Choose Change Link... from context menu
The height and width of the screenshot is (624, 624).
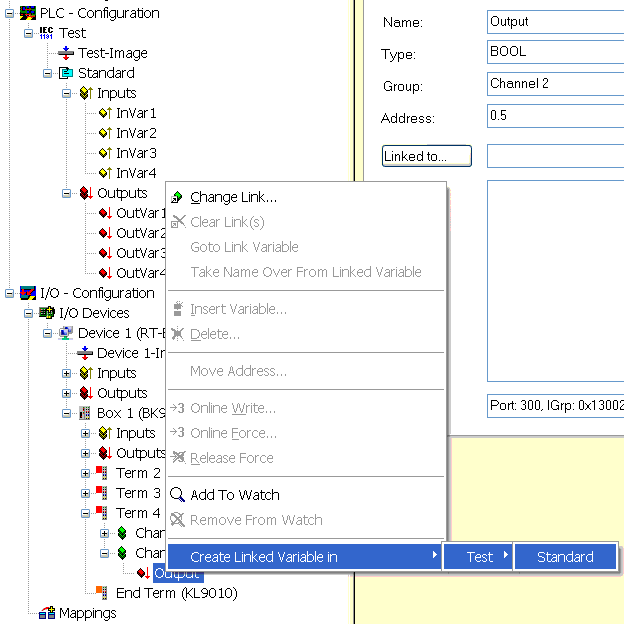point(306,197)
